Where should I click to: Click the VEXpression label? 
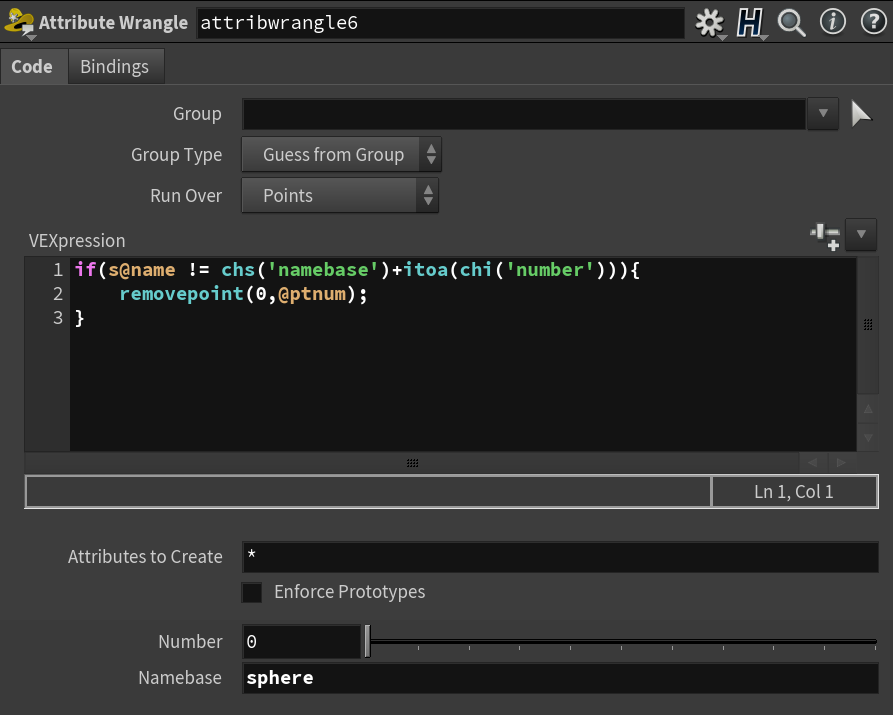coord(77,241)
